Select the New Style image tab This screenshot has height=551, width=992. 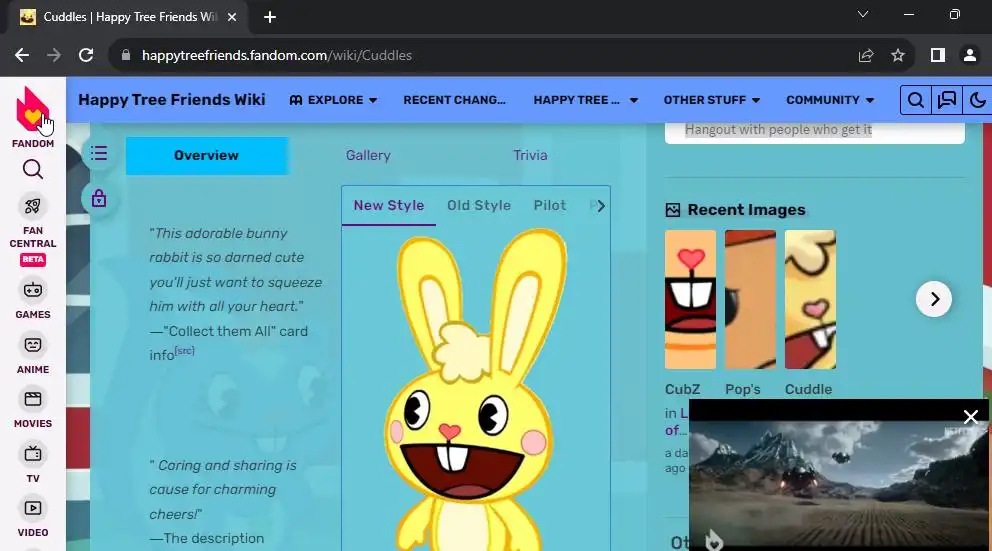coord(389,206)
